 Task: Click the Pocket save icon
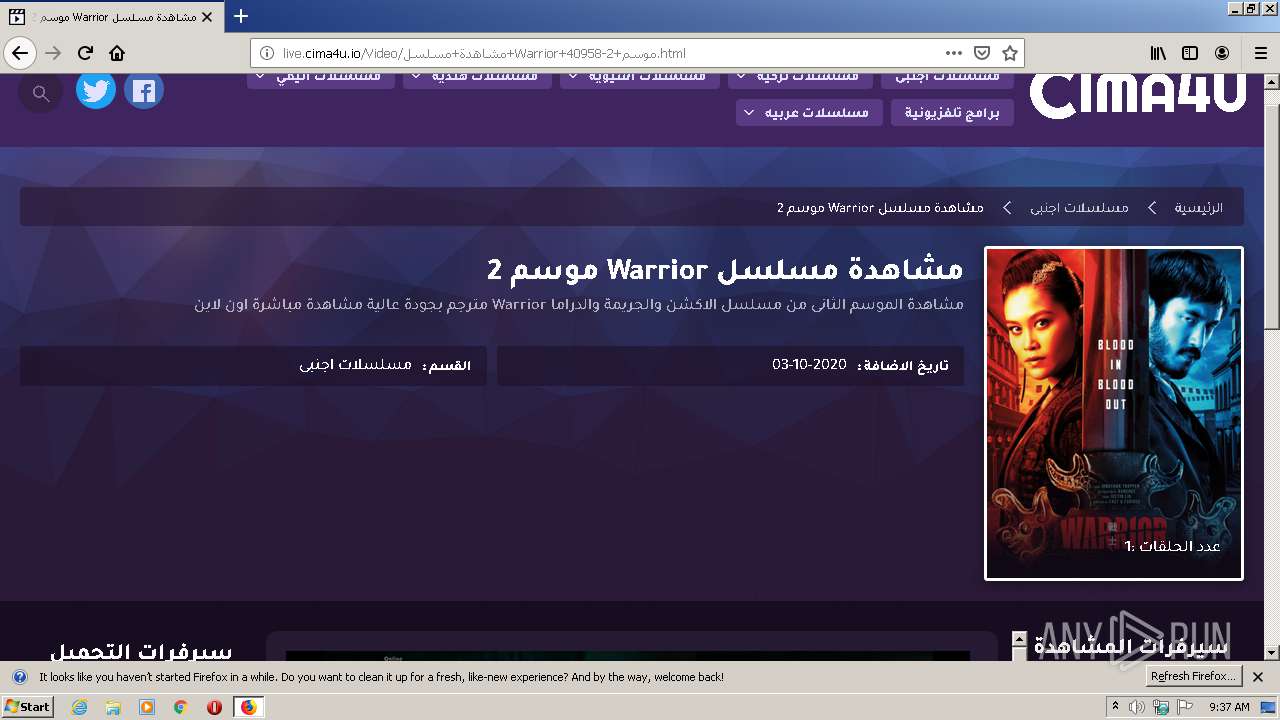pyautogui.click(x=982, y=53)
